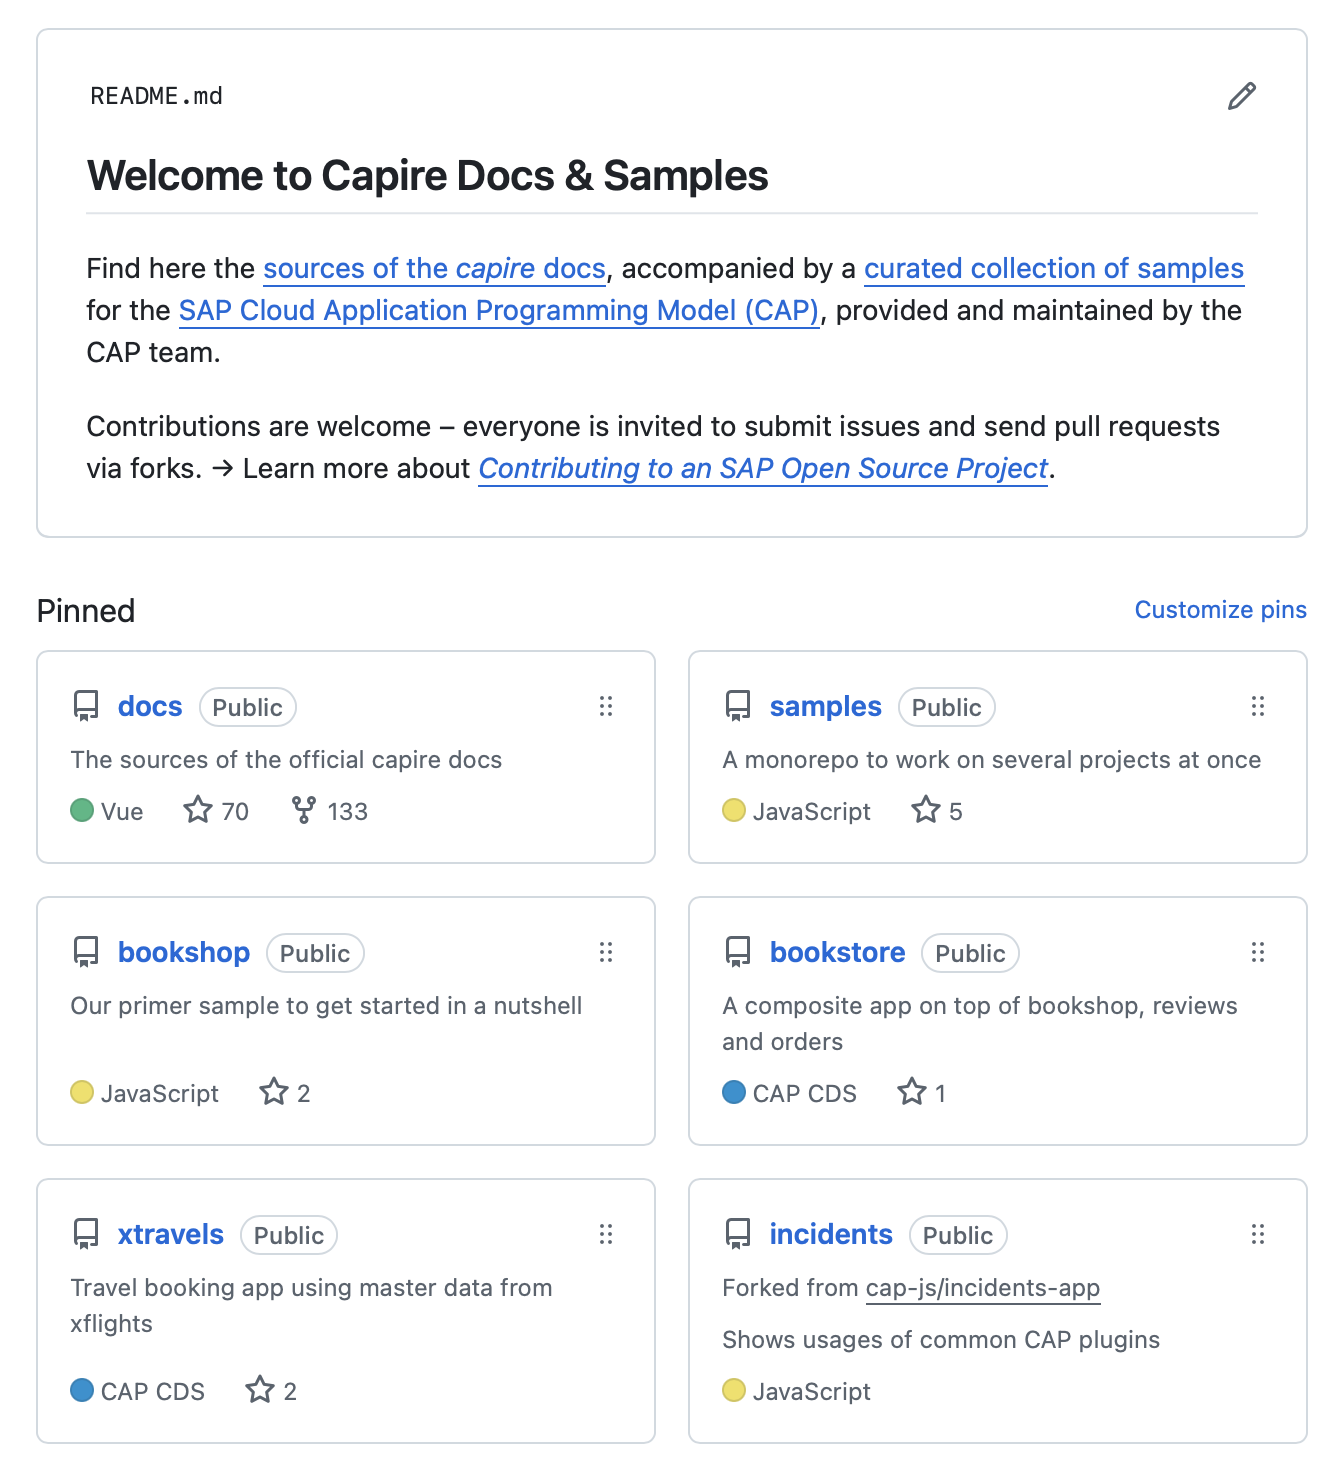The image size is (1344, 1482).
Task: Open the xtravels repository
Action: (x=170, y=1234)
